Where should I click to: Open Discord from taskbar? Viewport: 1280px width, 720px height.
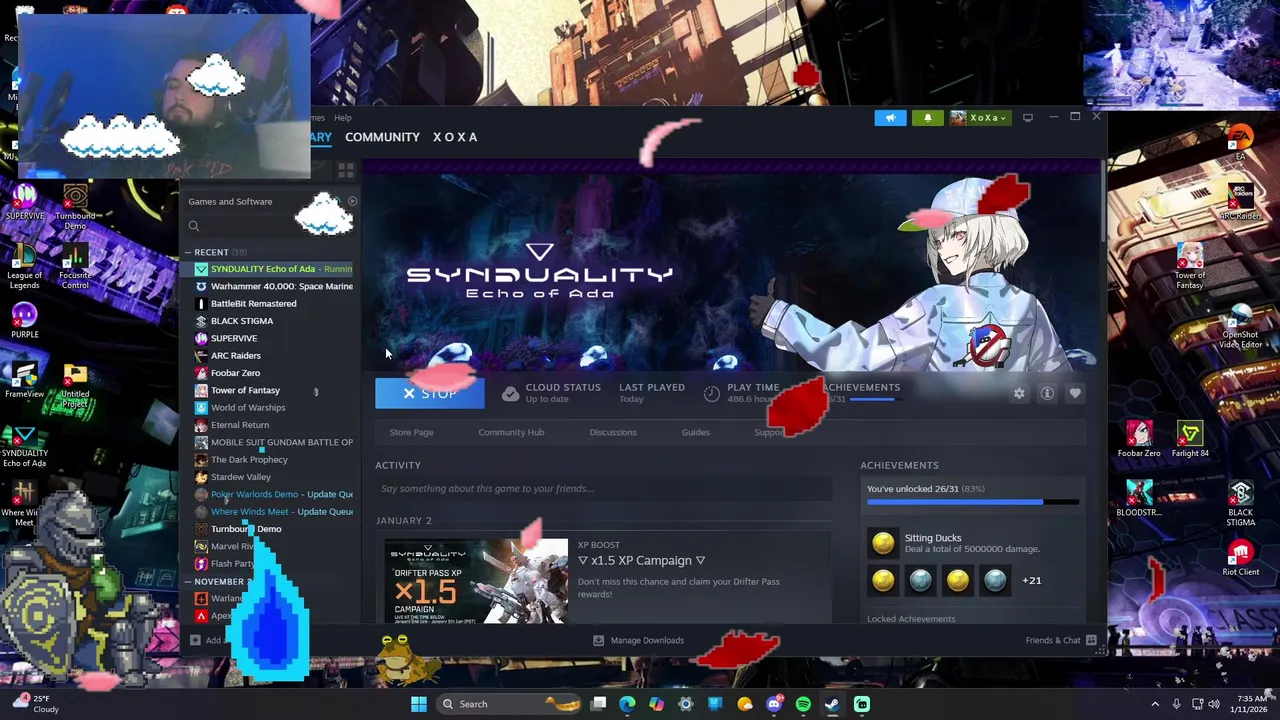(774, 704)
